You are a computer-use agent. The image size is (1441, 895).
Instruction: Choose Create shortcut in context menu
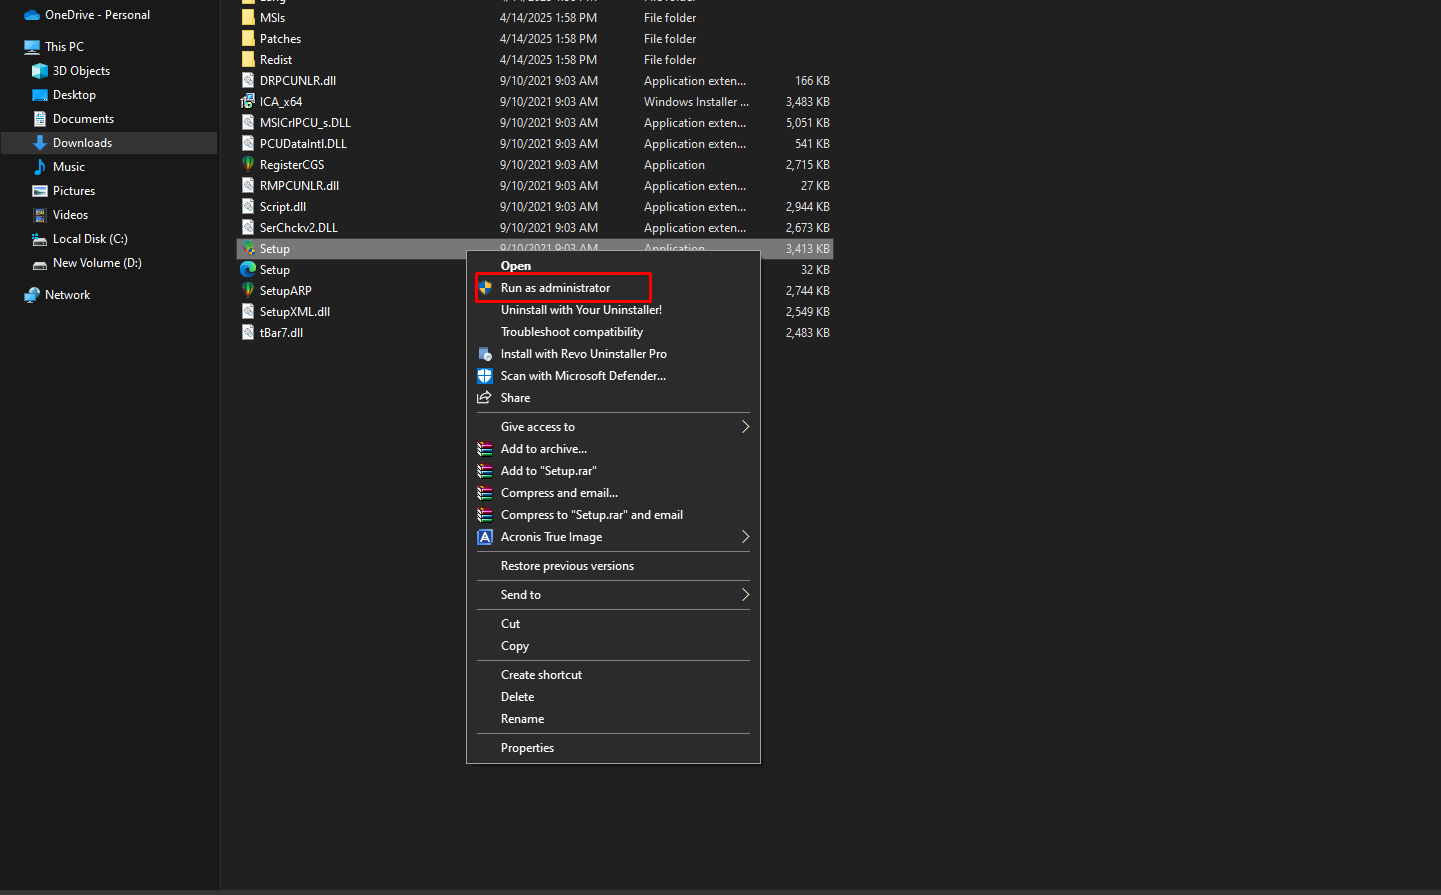coord(541,675)
